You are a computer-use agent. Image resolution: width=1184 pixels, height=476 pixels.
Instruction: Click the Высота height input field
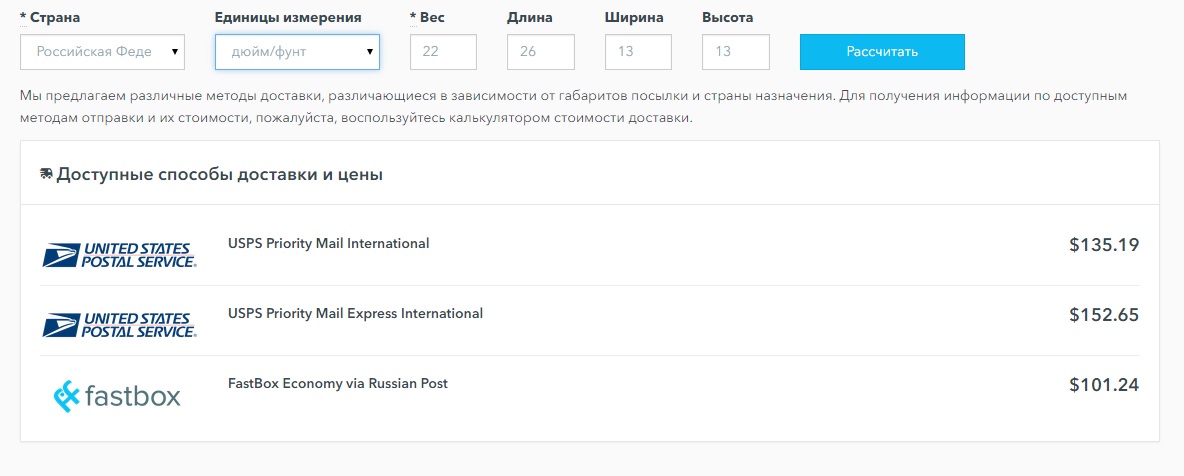point(736,52)
